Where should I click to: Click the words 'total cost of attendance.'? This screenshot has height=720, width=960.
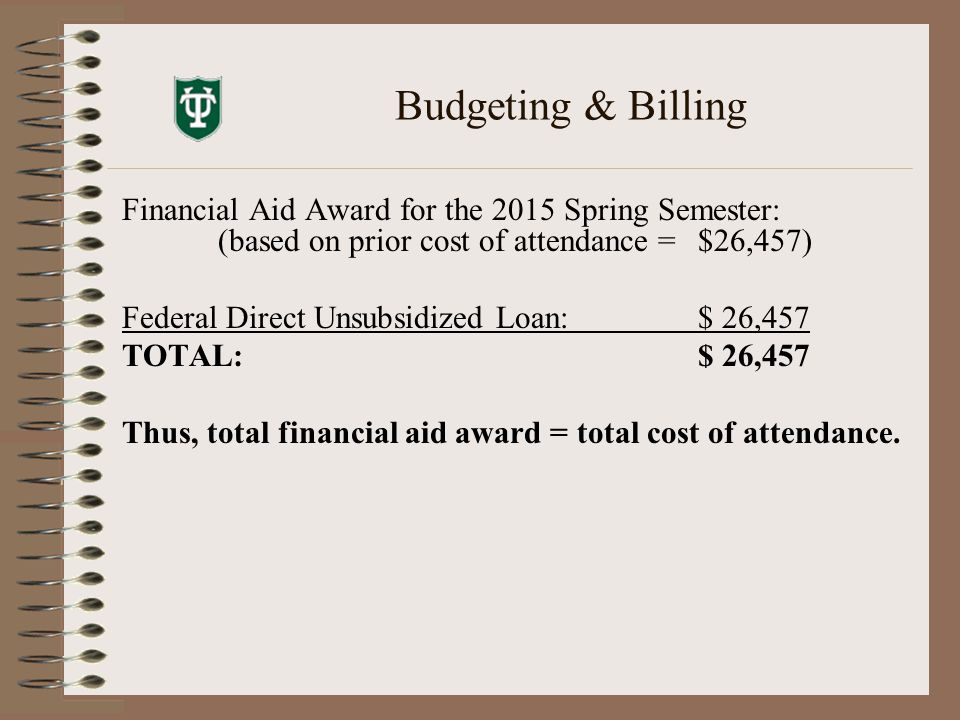tap(738, 433)
